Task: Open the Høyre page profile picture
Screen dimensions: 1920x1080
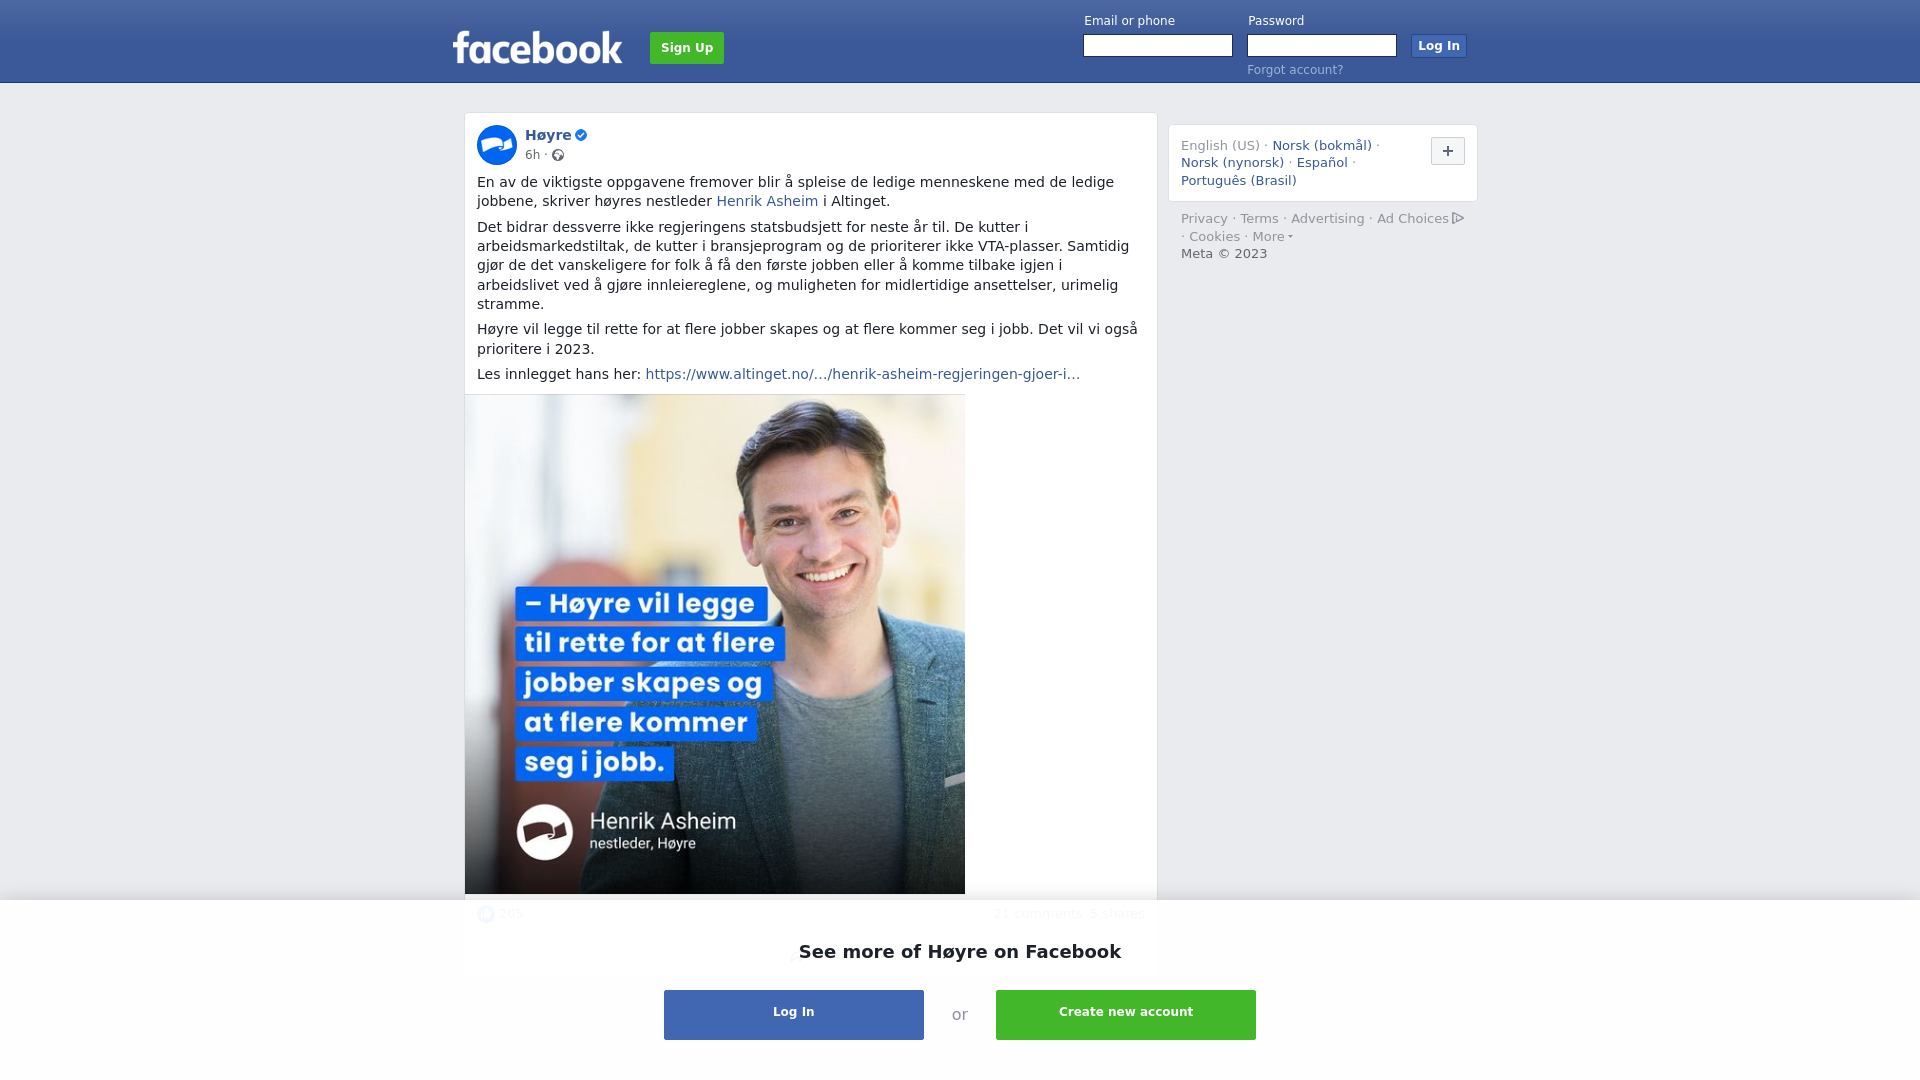Action: coord(497,145)
